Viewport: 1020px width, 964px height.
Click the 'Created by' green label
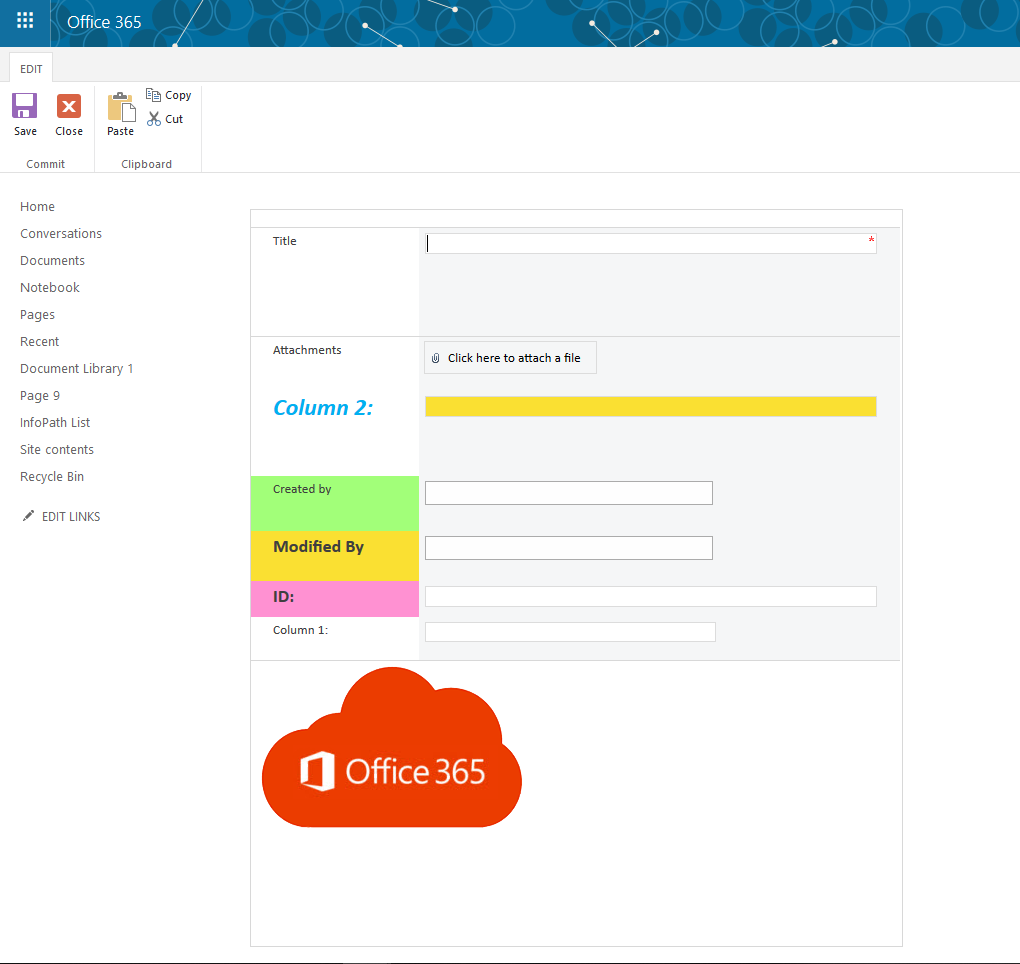click(x=302, y=489)
